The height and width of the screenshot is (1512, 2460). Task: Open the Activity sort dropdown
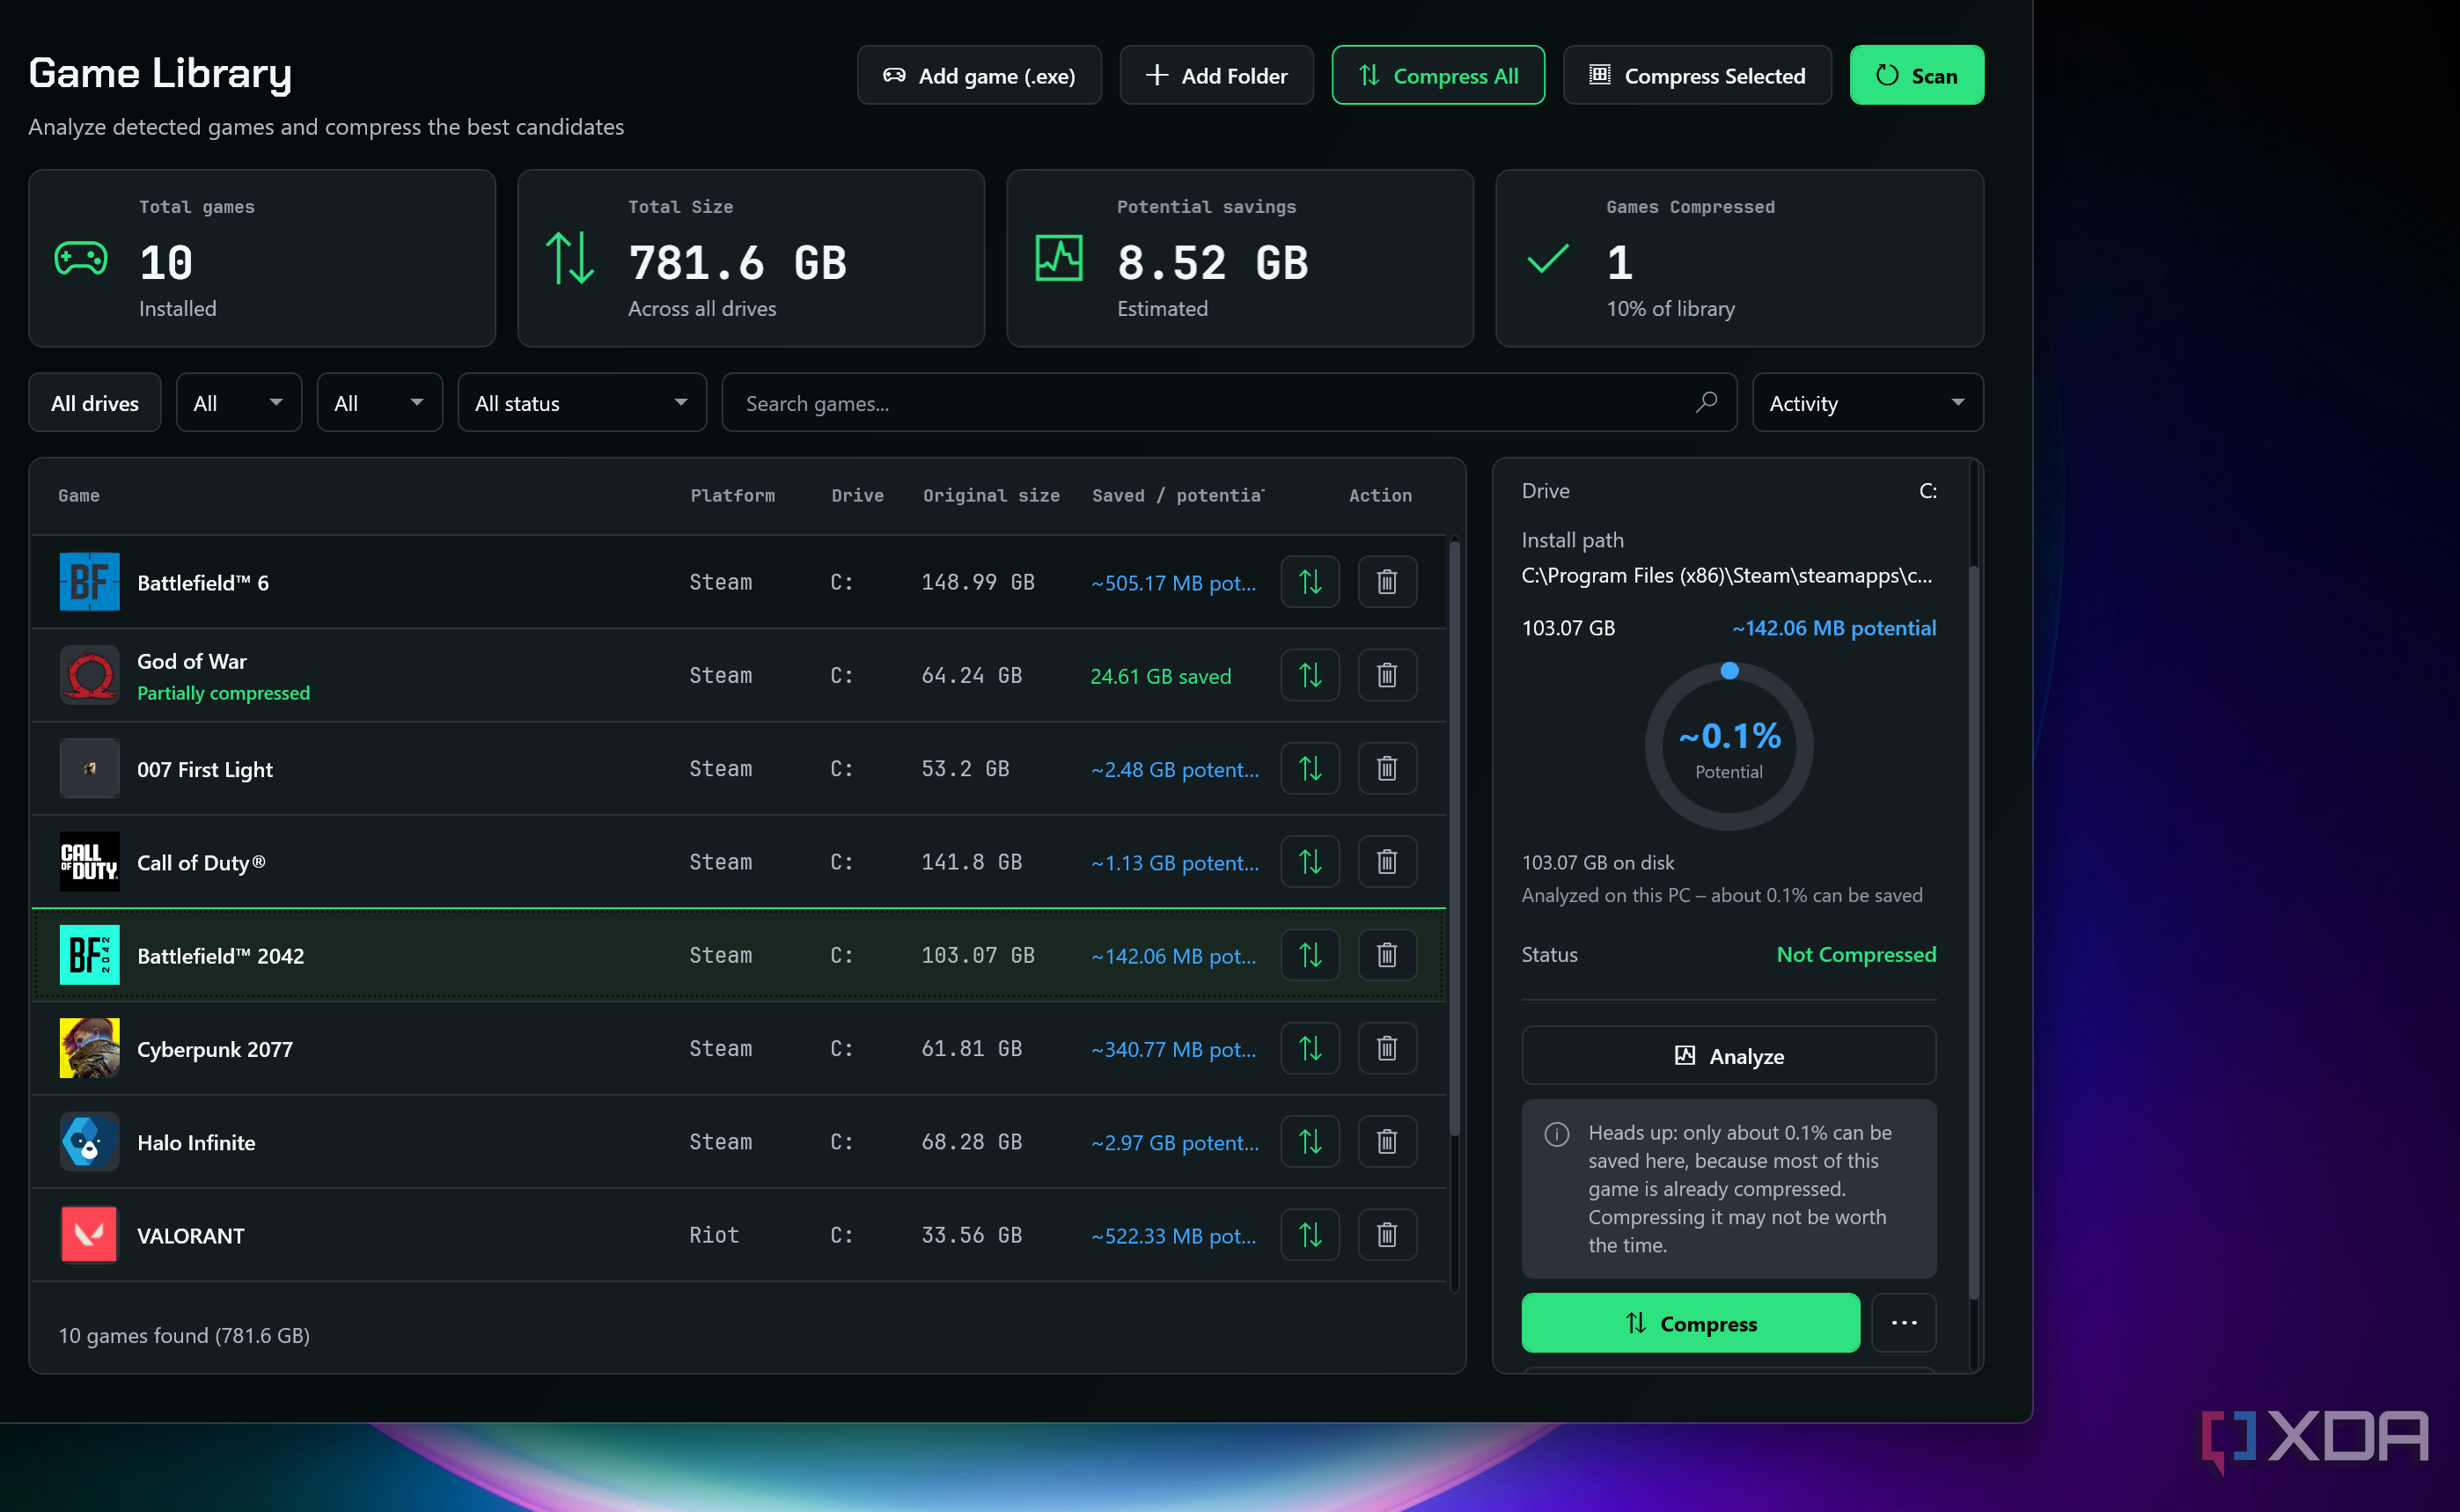(x=1868, y=403)
